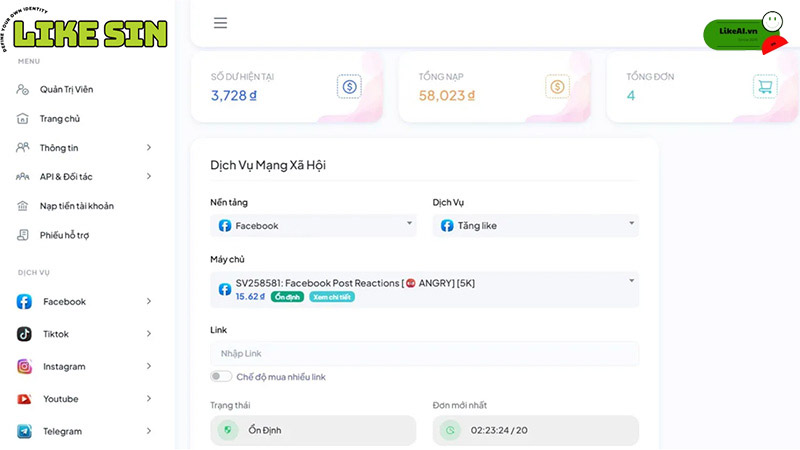
Task: Open the Máy chủ server dropdown
Action: pos(424,289)
